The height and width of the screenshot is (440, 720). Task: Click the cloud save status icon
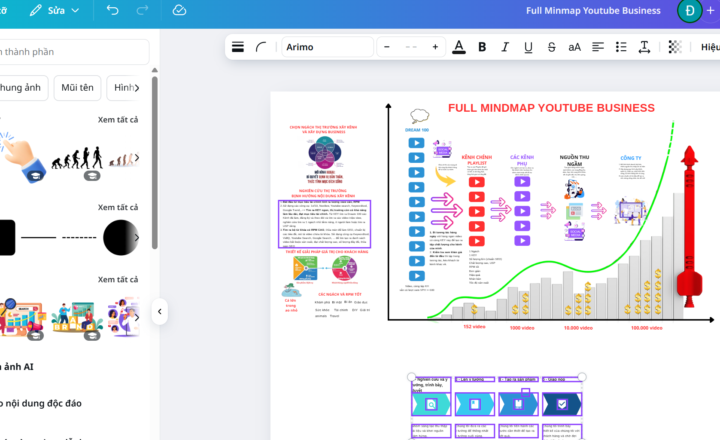pos(179,10)
